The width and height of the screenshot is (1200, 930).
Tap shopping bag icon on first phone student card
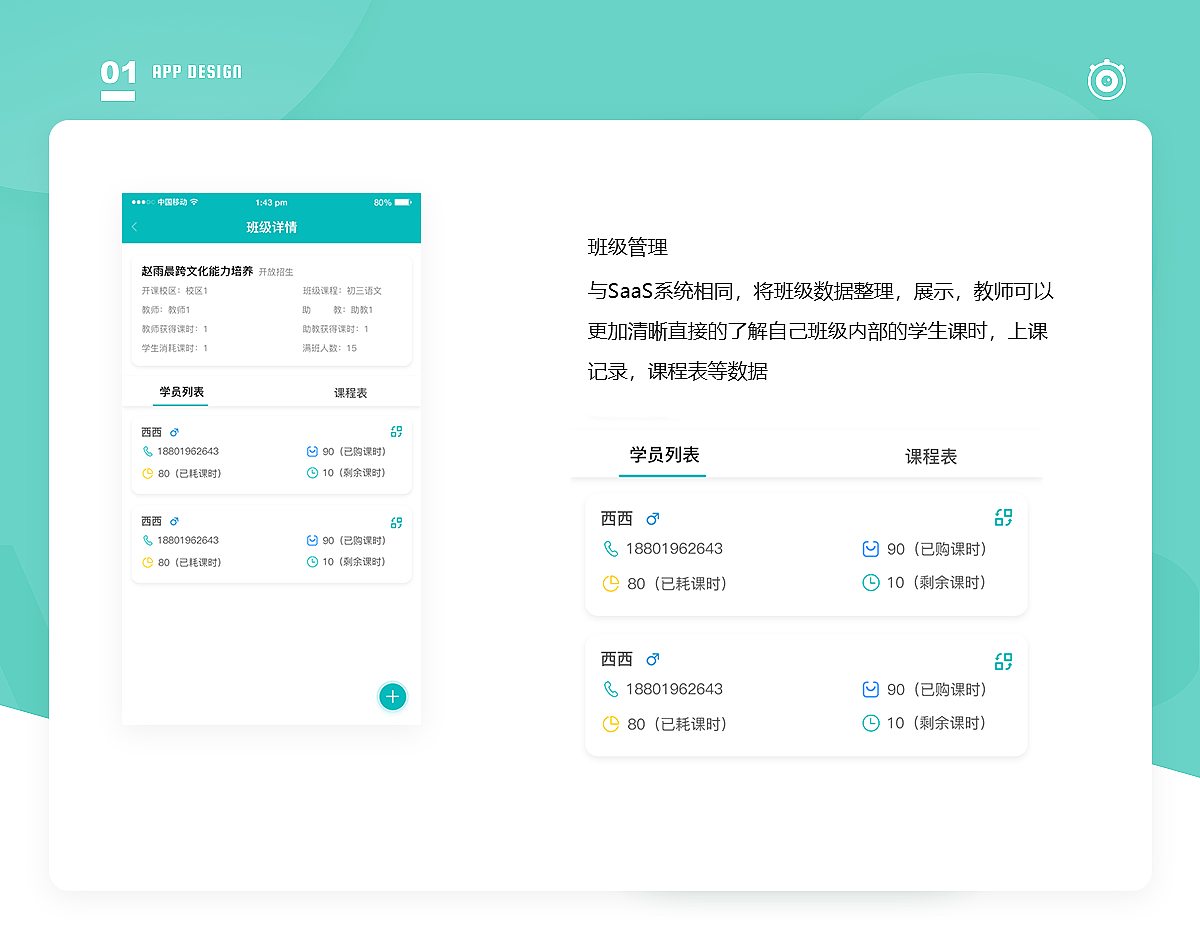[312, 452]
